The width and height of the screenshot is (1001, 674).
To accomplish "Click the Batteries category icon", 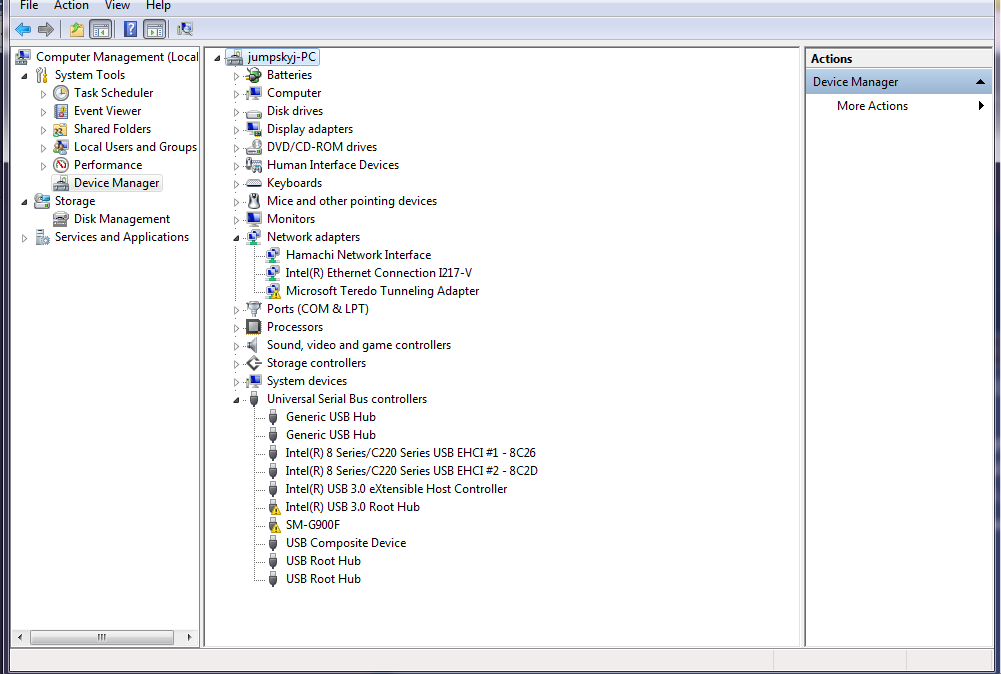I will [254, 75].
